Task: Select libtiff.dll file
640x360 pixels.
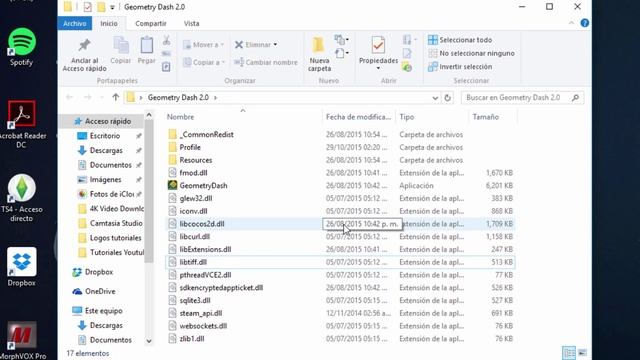Action: (x=193, y=262)
